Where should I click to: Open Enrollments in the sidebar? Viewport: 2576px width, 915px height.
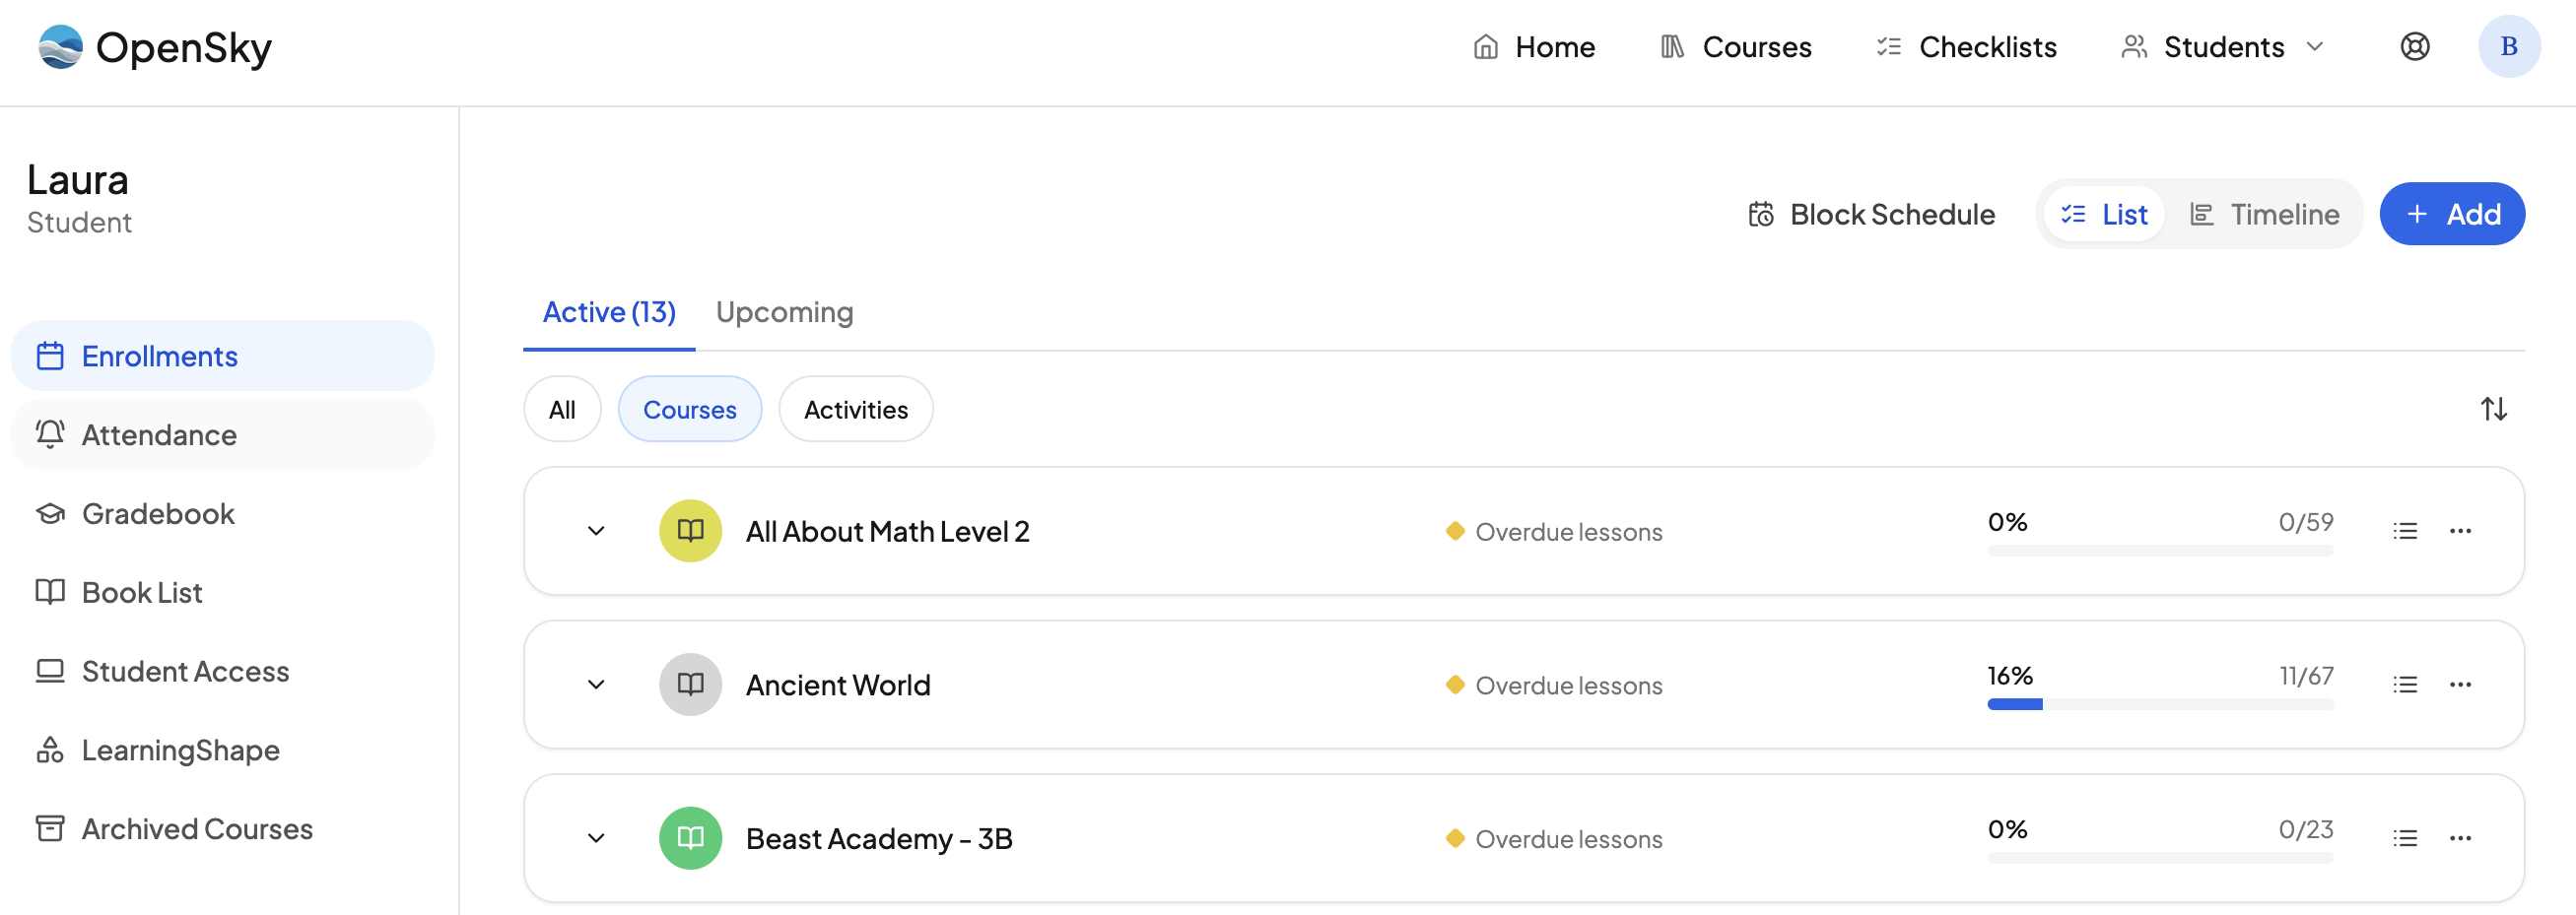click(x=222, y=356)
